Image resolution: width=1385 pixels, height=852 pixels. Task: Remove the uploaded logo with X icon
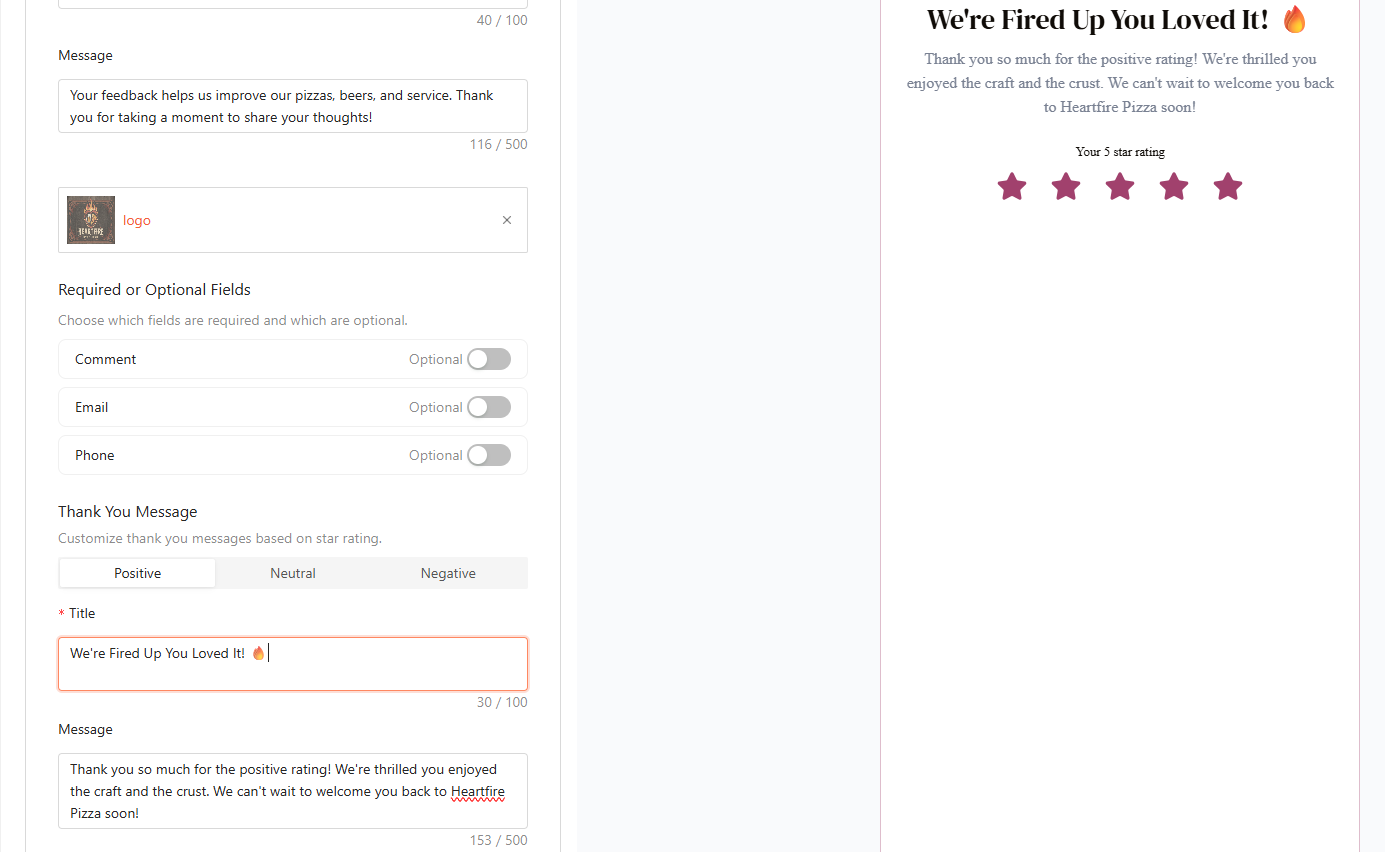click(507, 220)
